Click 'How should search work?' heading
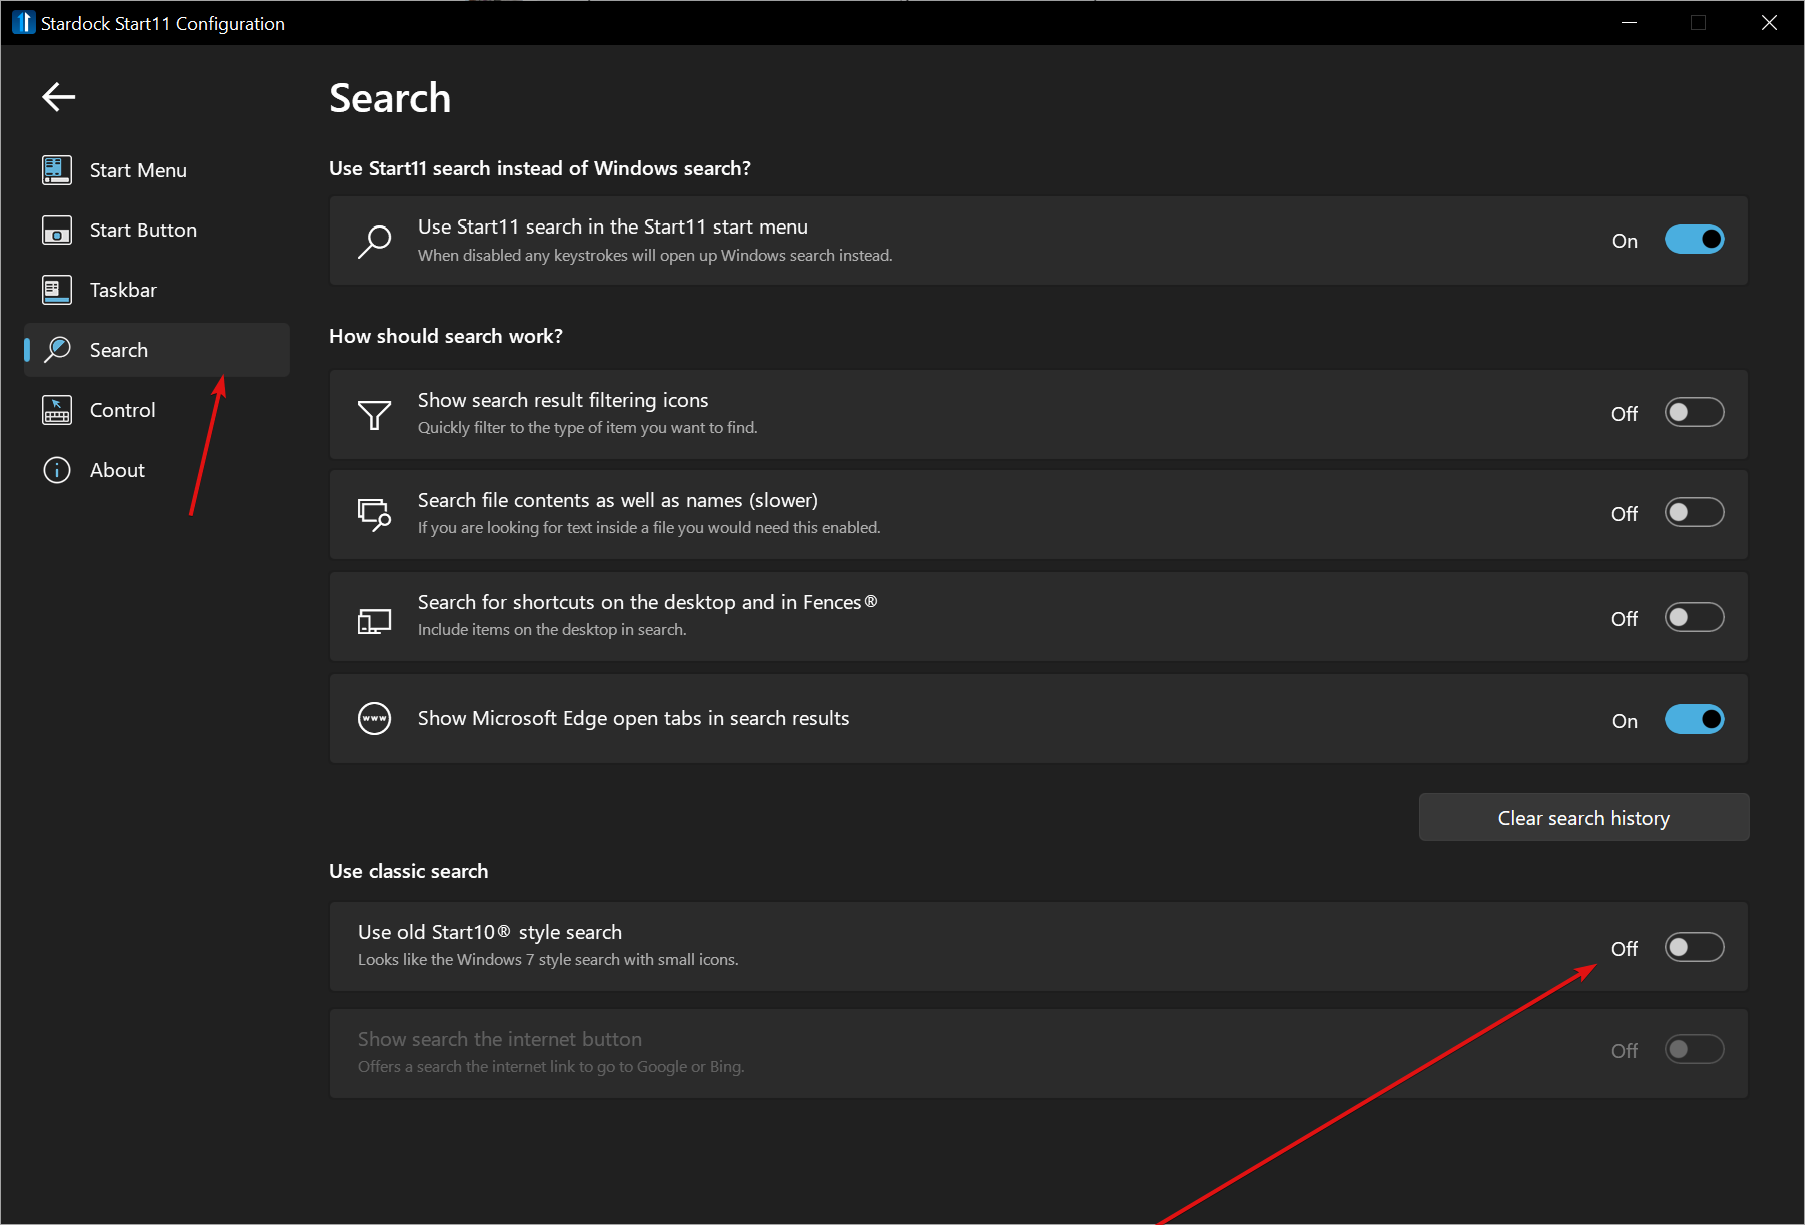Viewport: 1805px width, 1225px height. (x=446, y=336)
